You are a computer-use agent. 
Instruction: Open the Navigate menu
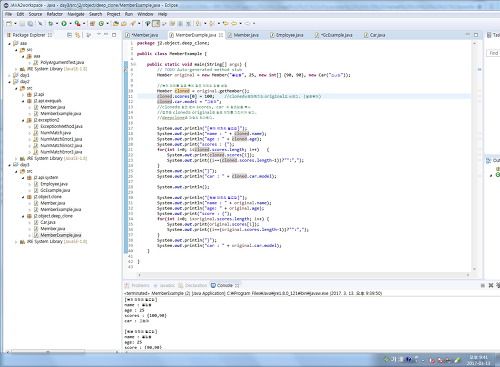tap(76, 14)
